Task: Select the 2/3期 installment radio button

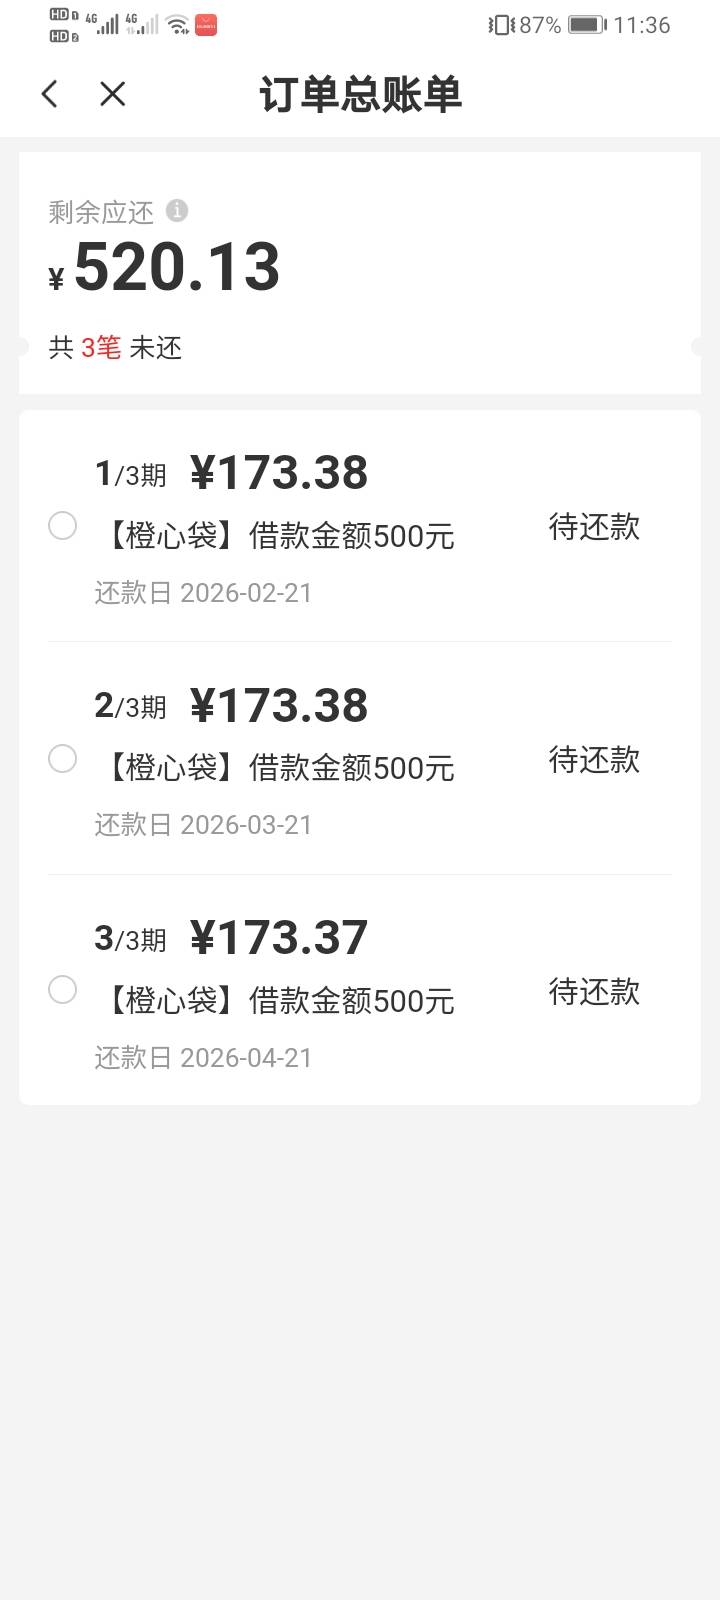Action: point(62,759)
